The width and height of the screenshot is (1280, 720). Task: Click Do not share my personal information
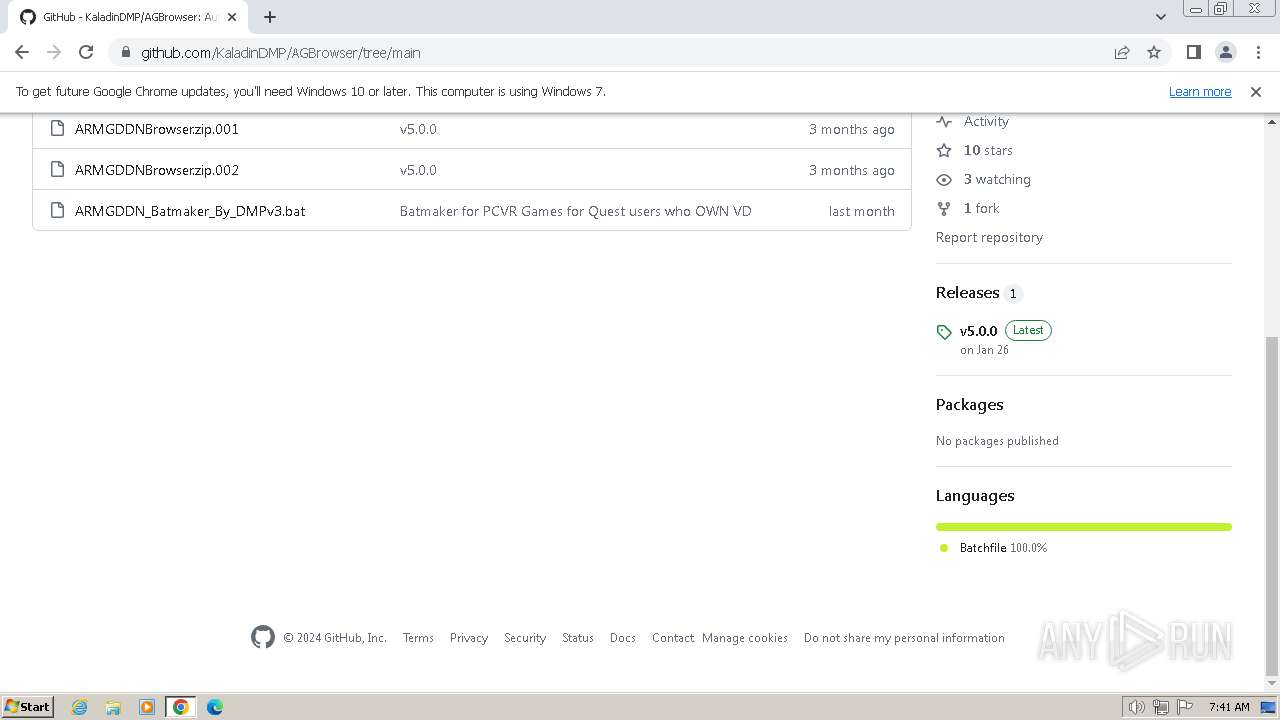(904, 638)
